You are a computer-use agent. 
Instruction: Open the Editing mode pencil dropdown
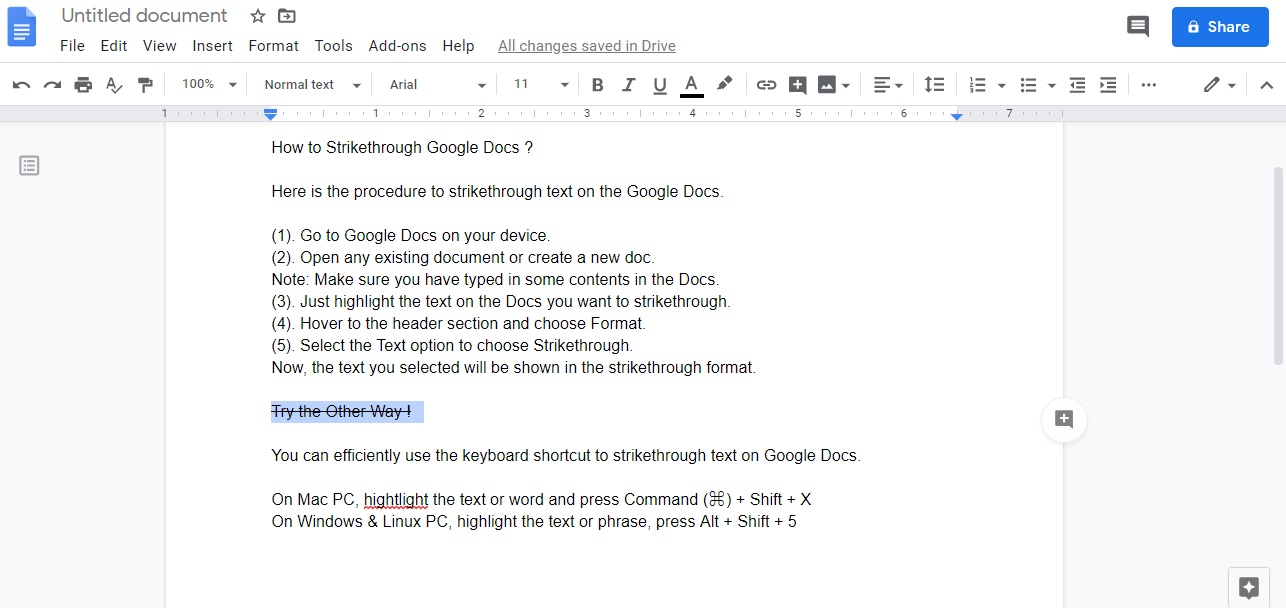[1220, 85]
